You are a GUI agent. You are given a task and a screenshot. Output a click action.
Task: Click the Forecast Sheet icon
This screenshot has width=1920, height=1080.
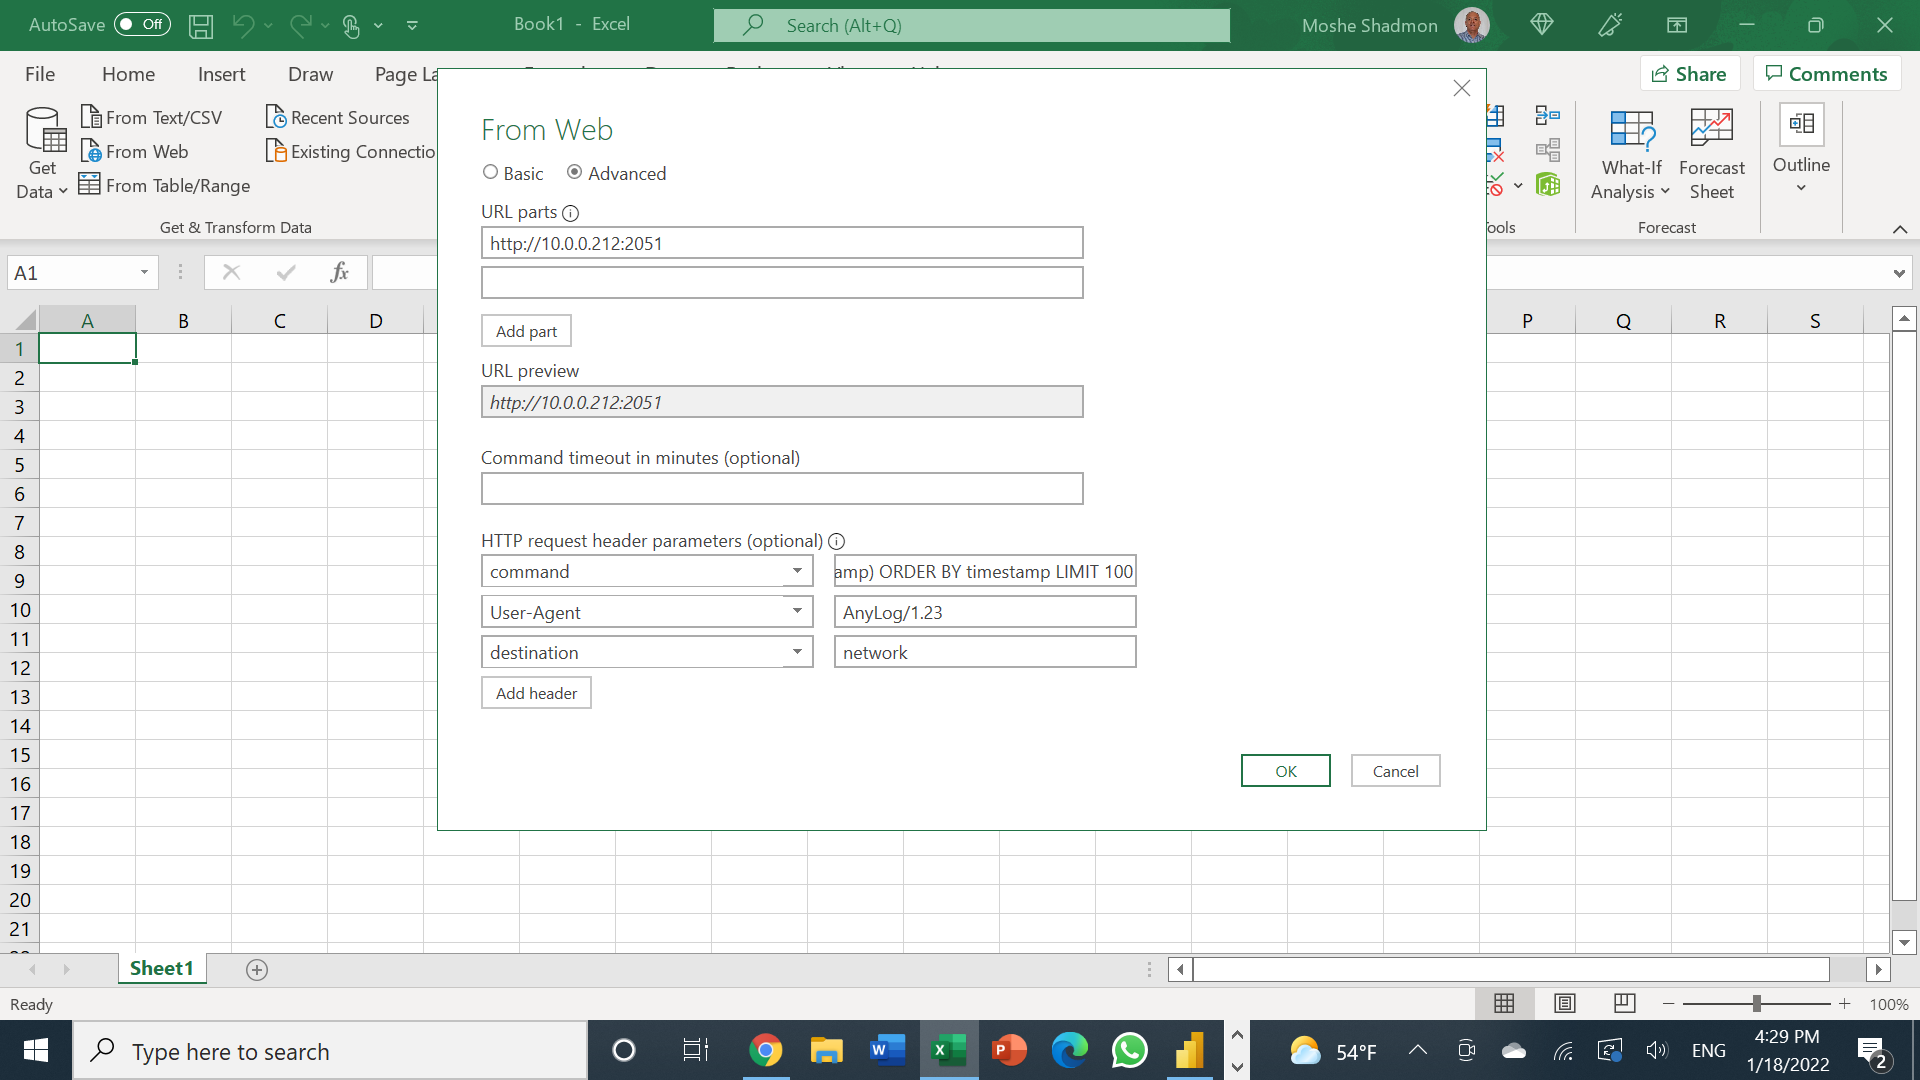coord(1712,155)
